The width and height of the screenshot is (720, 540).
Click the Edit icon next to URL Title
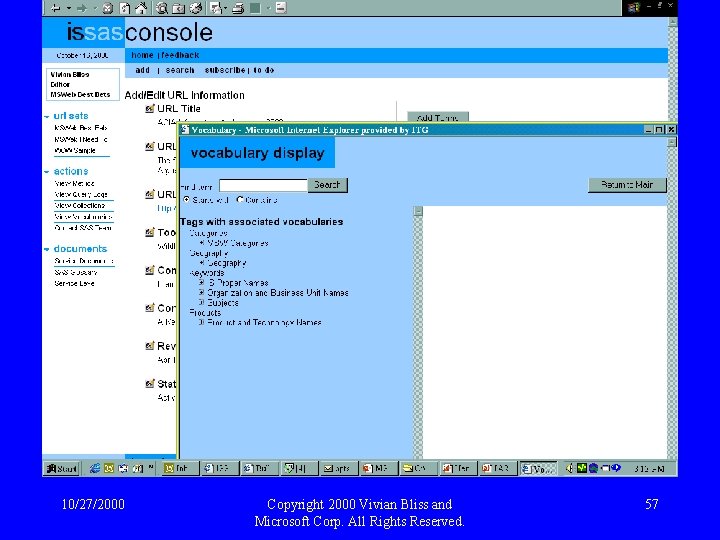point(150,109)
